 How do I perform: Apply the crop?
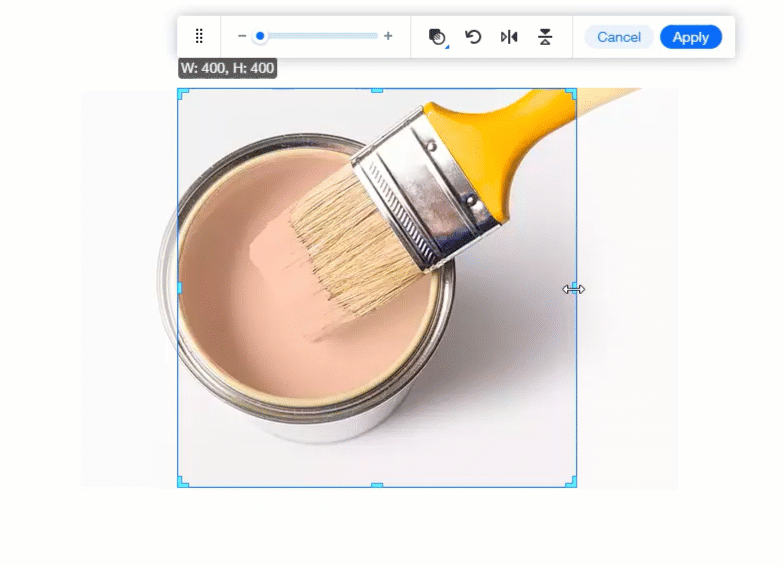691,37
